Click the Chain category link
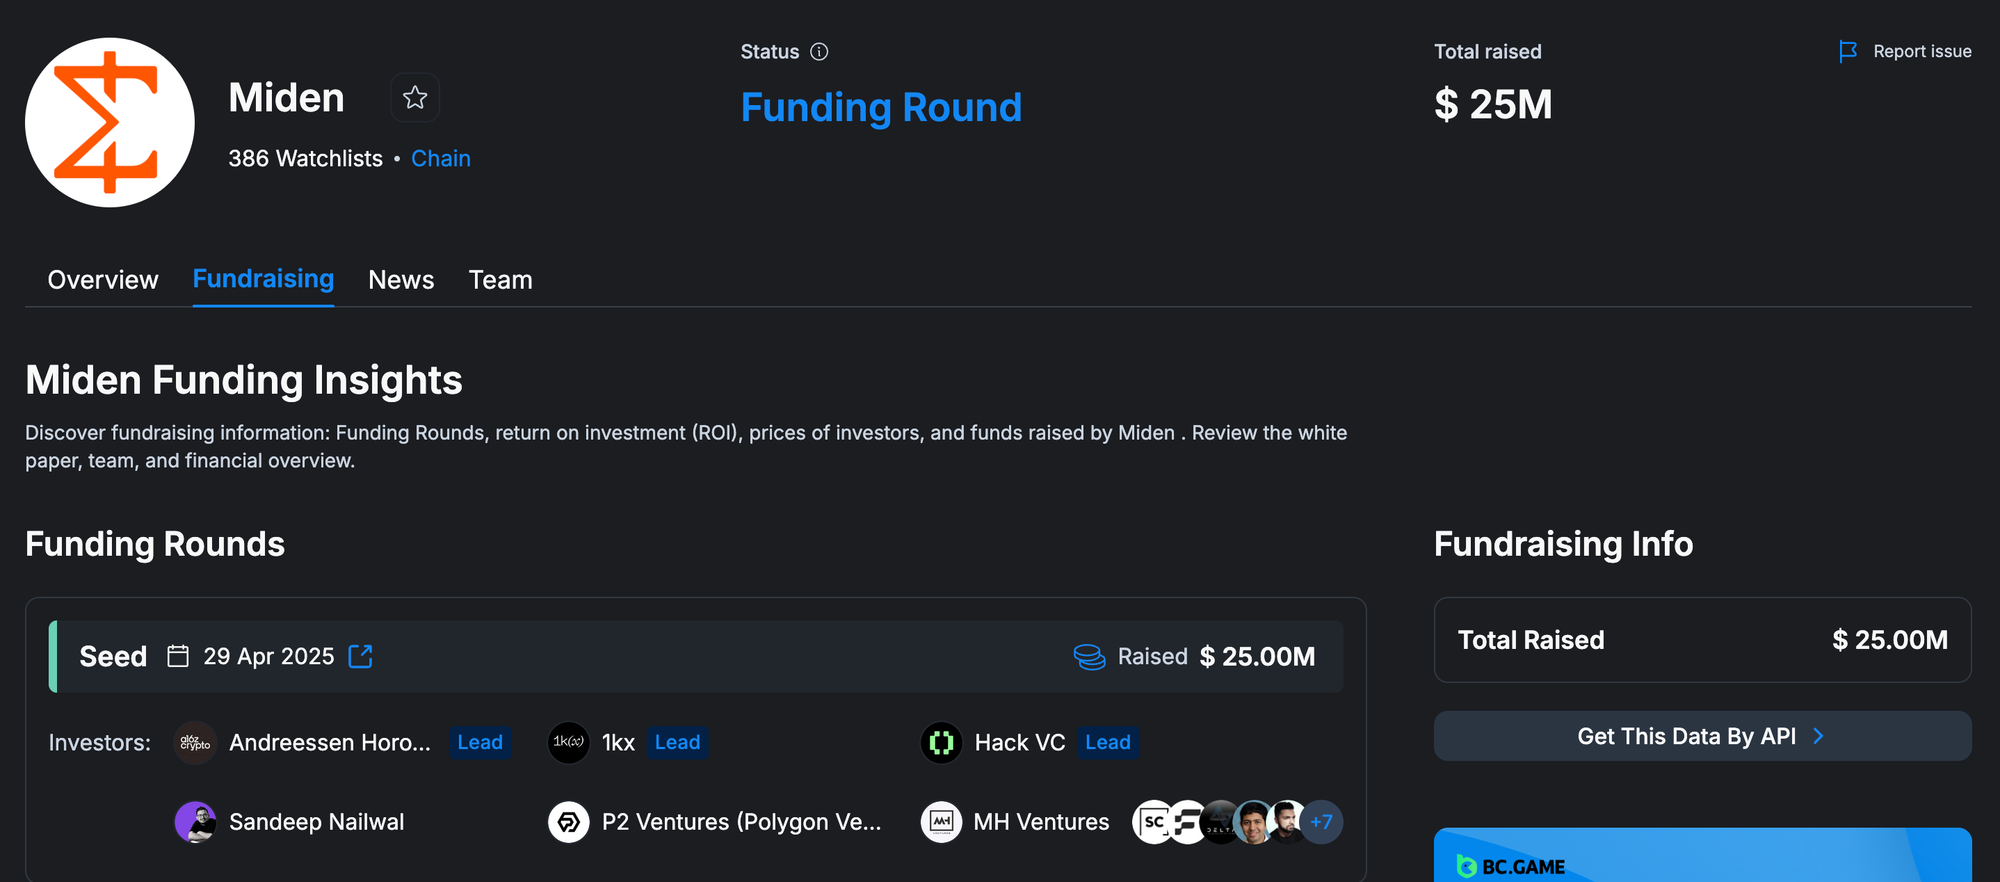 pyautogui.click(x=441, y=159)
